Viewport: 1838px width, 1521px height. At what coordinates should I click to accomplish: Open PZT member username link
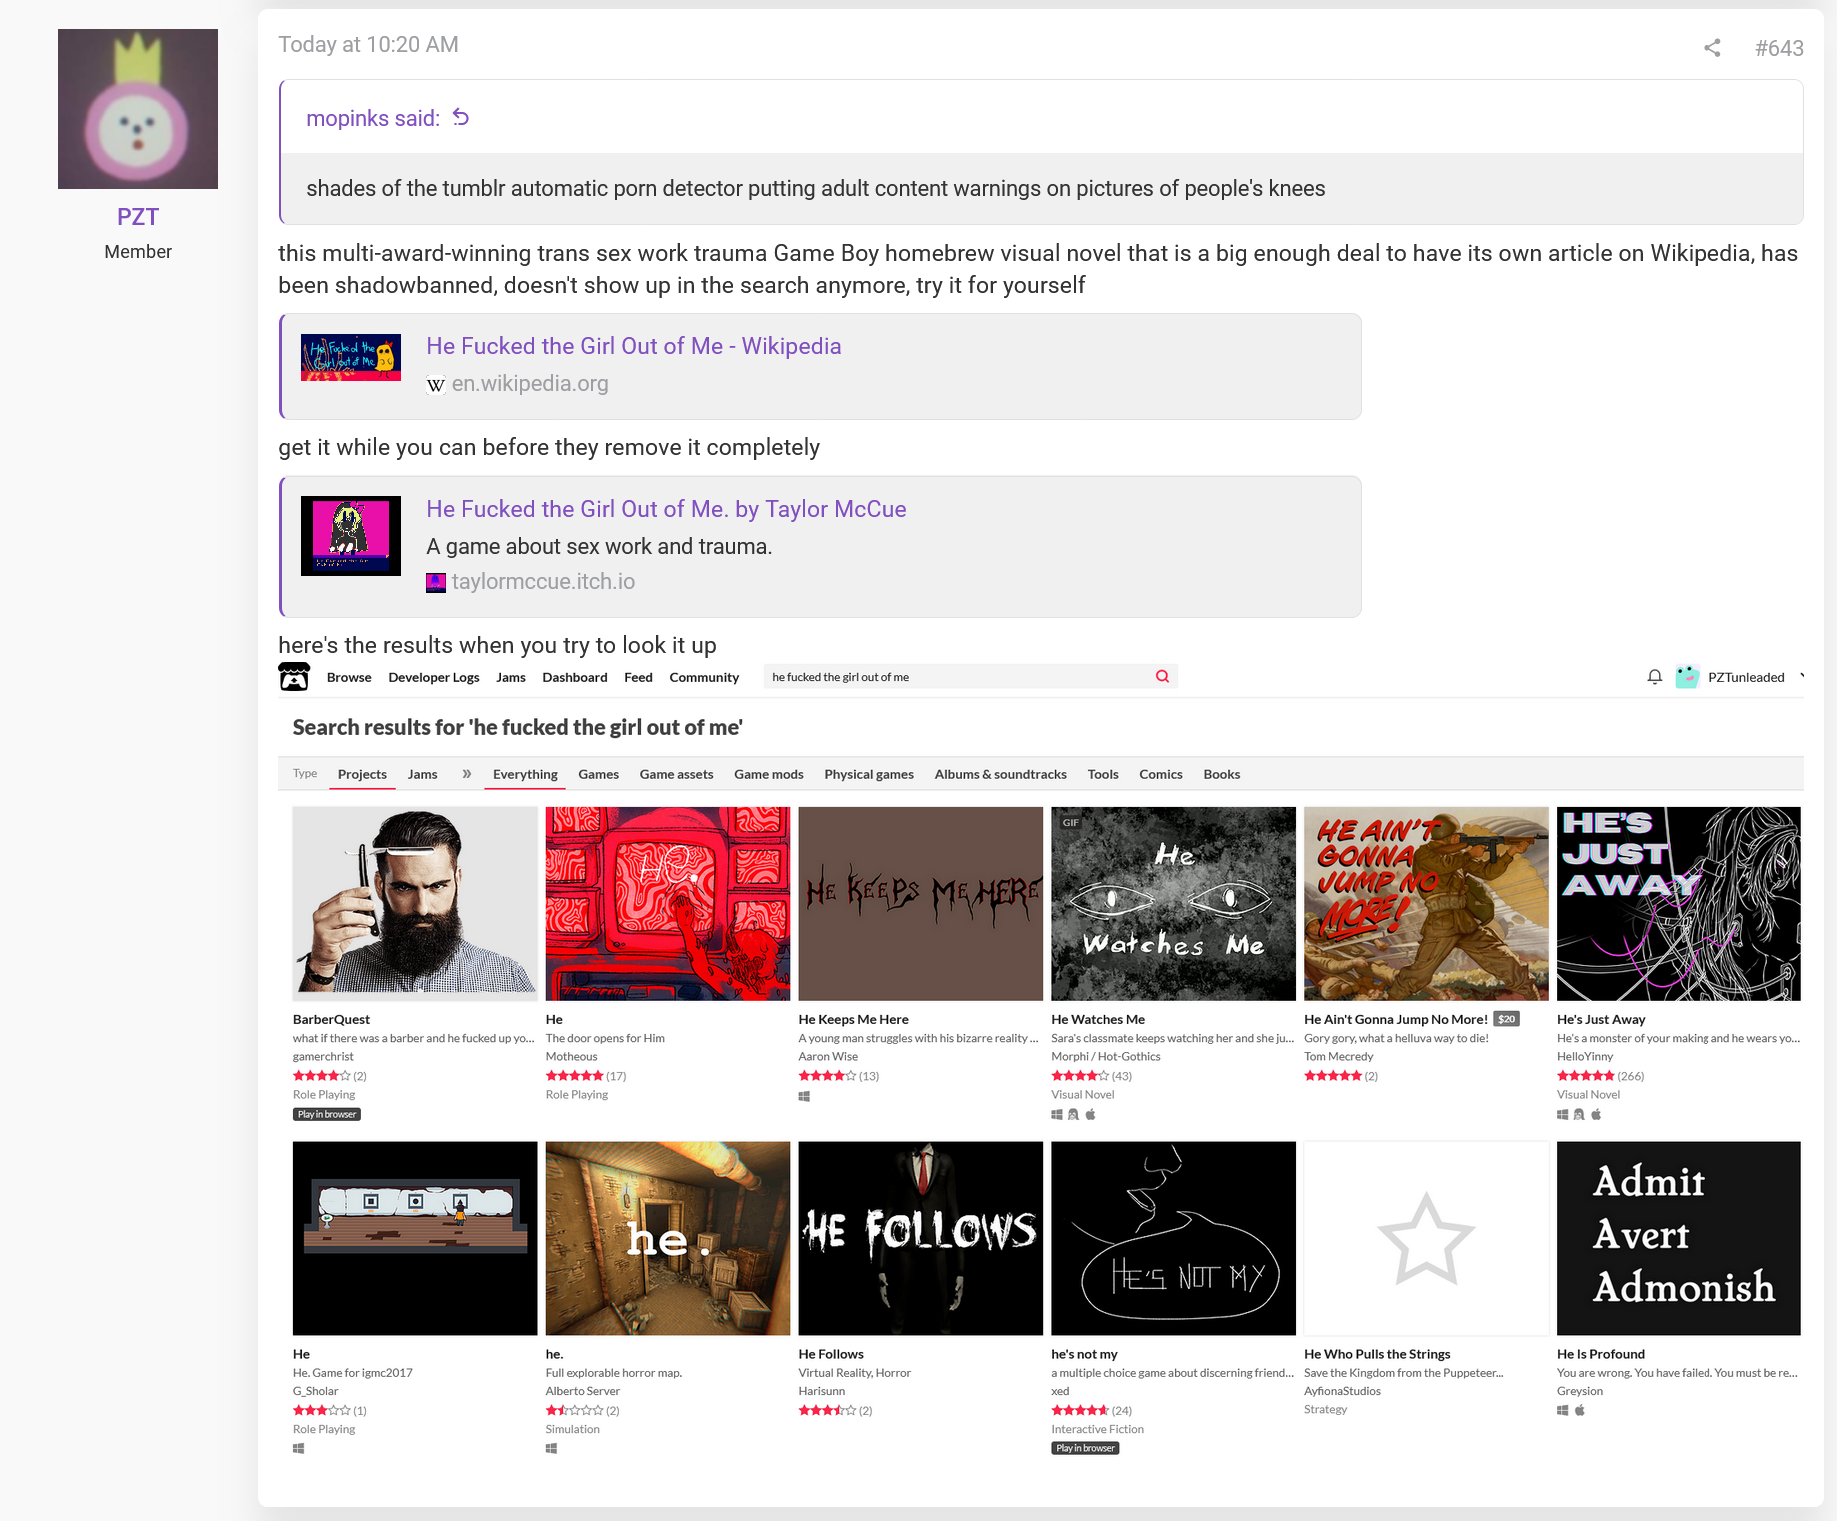pyautogui.click(x=138, y=217)
